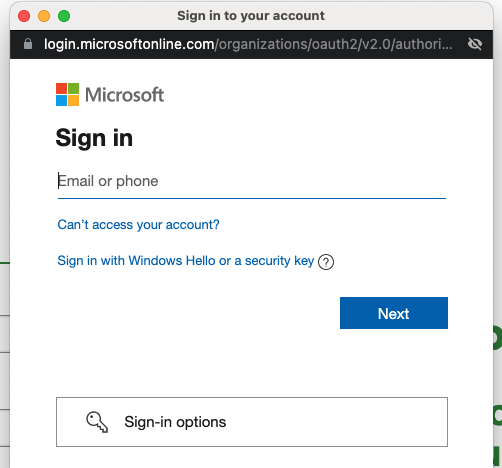Click the Microsoft wordmark text

pyautogui.click(x=124, y=95)
